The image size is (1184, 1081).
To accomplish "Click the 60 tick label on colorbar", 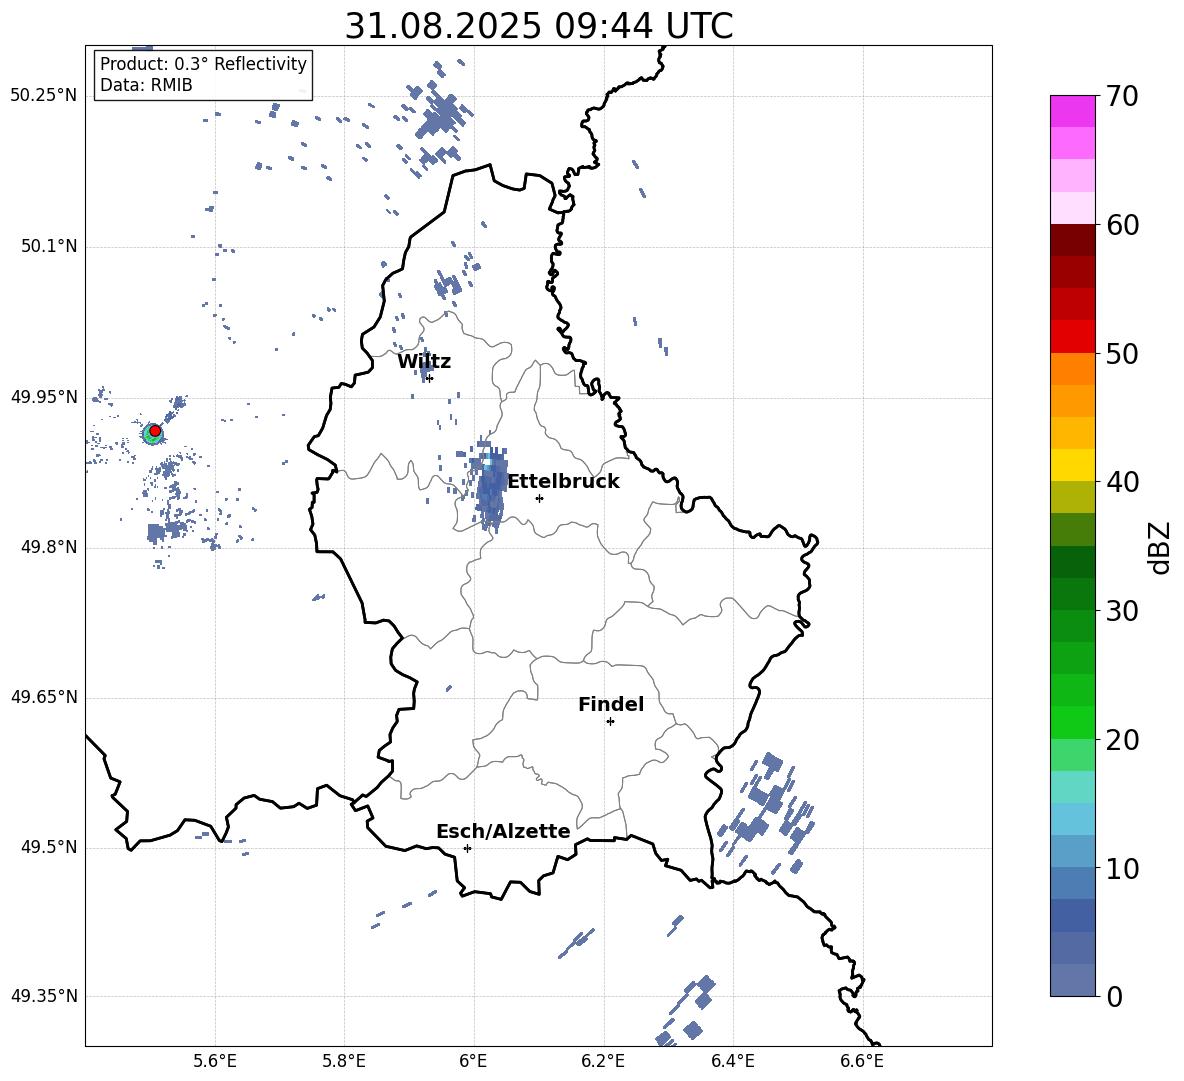I will pos(1123,225).
